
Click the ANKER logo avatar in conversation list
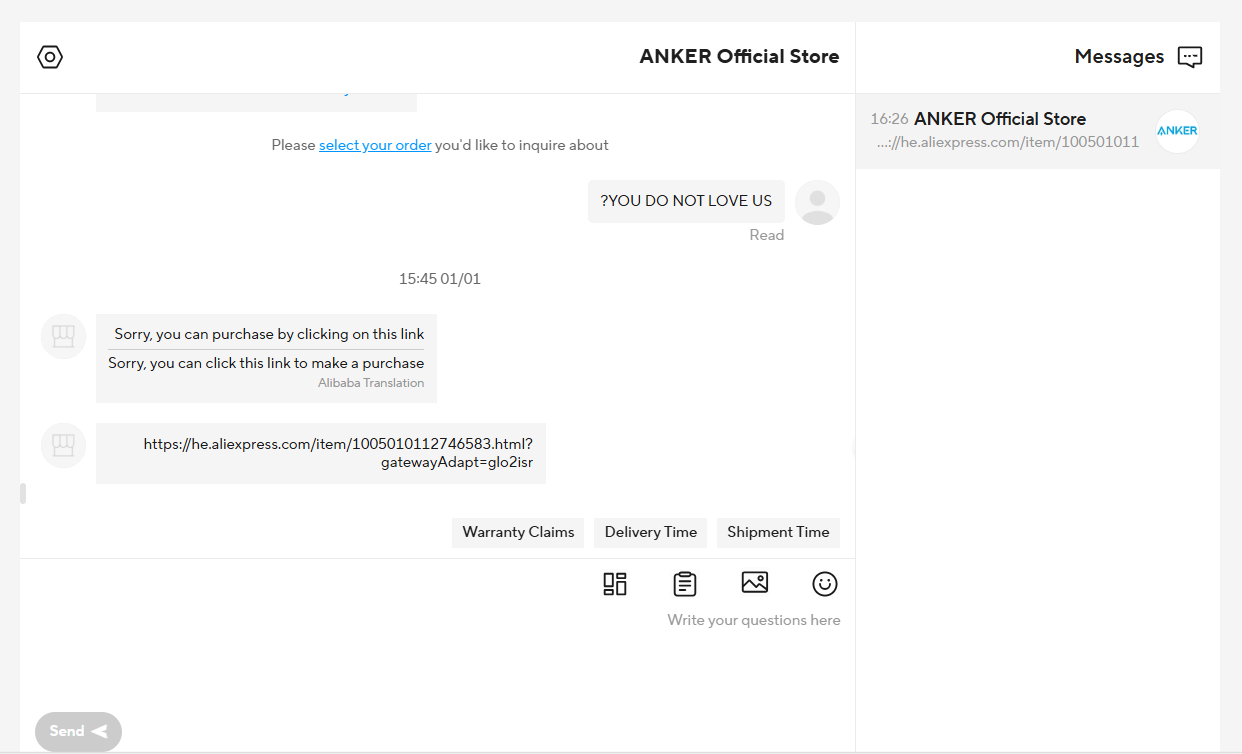click(1177, 131)
